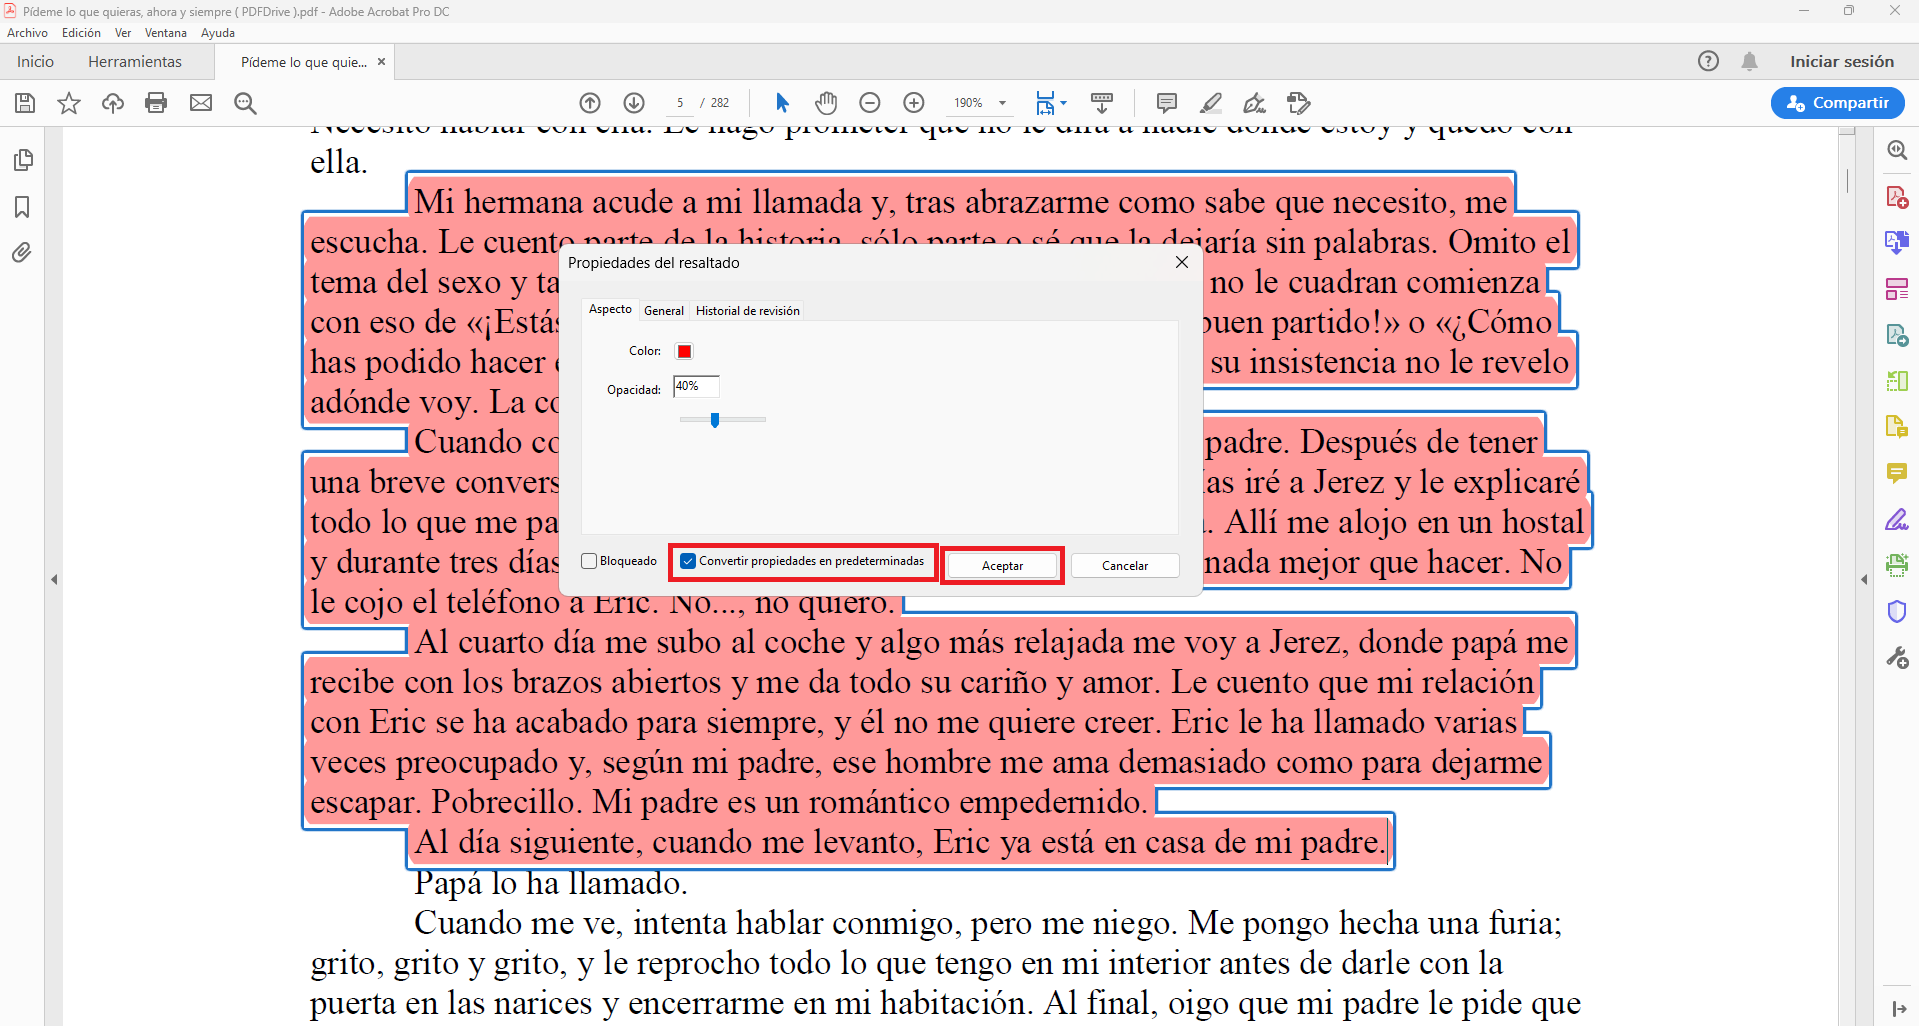This screenshot has height=1026, width=1919.
Task: Choose the selection arrow tool
Action: coord(782,103)
